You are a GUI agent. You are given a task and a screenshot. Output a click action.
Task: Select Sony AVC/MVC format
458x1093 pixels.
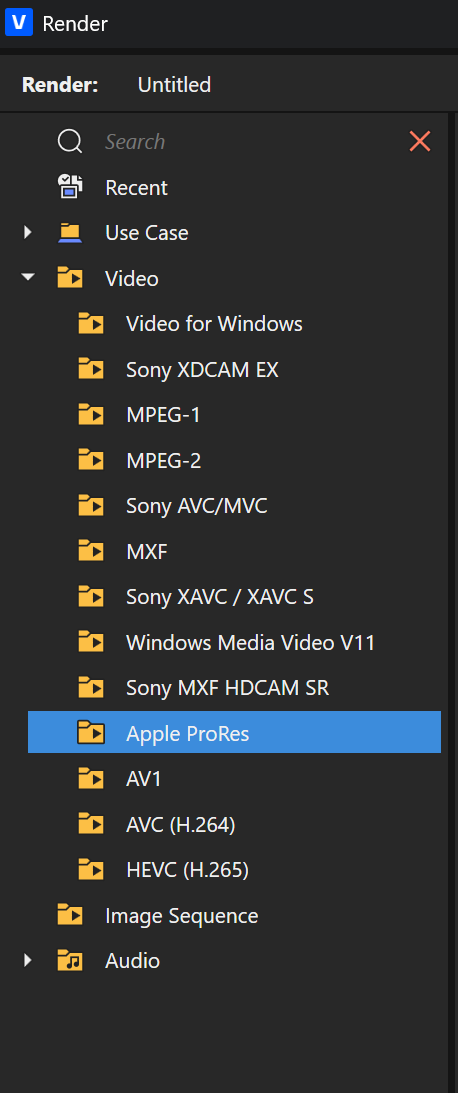(x=197, y=505)
